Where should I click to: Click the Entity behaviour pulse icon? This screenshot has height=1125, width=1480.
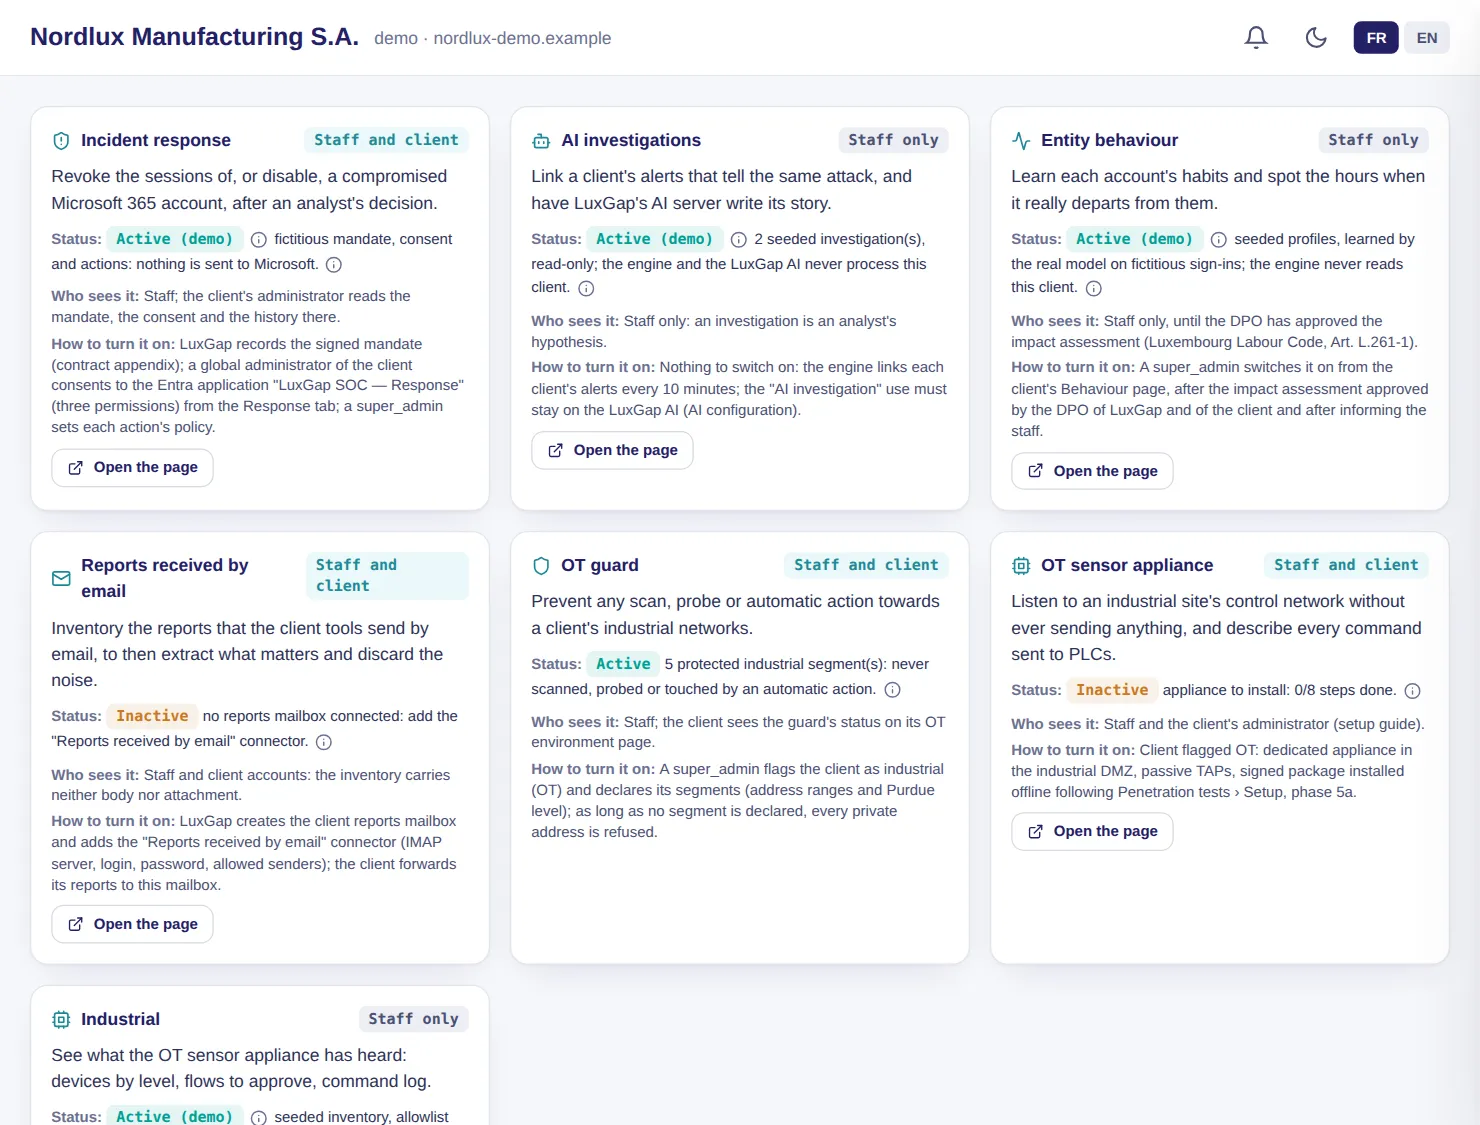(1021, 141)
